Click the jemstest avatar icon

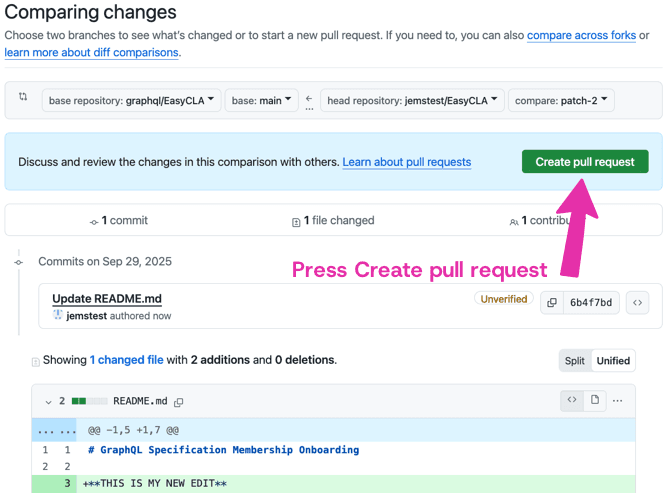point(58,315)
